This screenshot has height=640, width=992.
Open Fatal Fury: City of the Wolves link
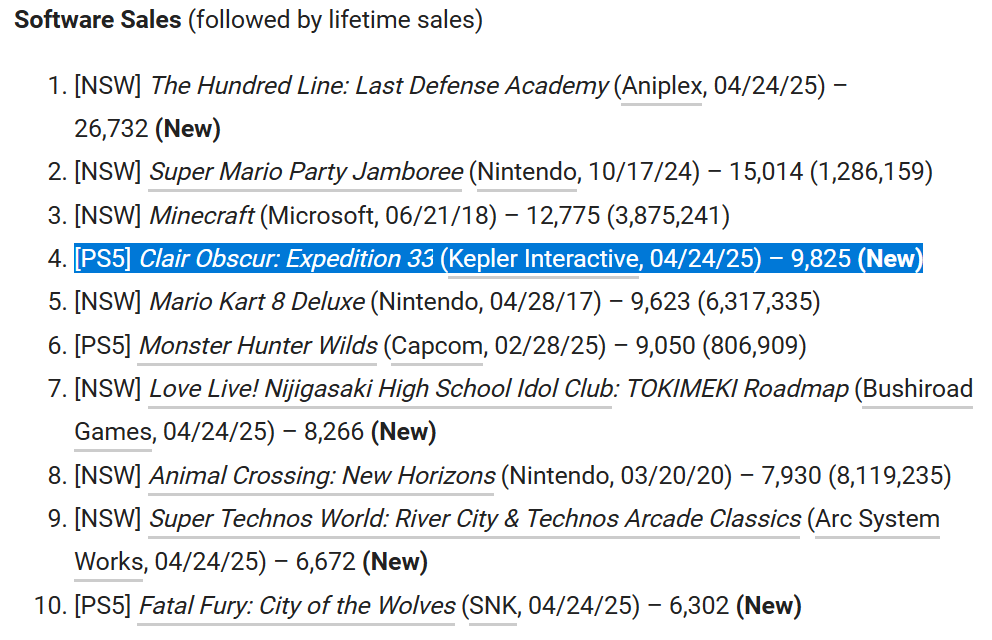(297, 605)
